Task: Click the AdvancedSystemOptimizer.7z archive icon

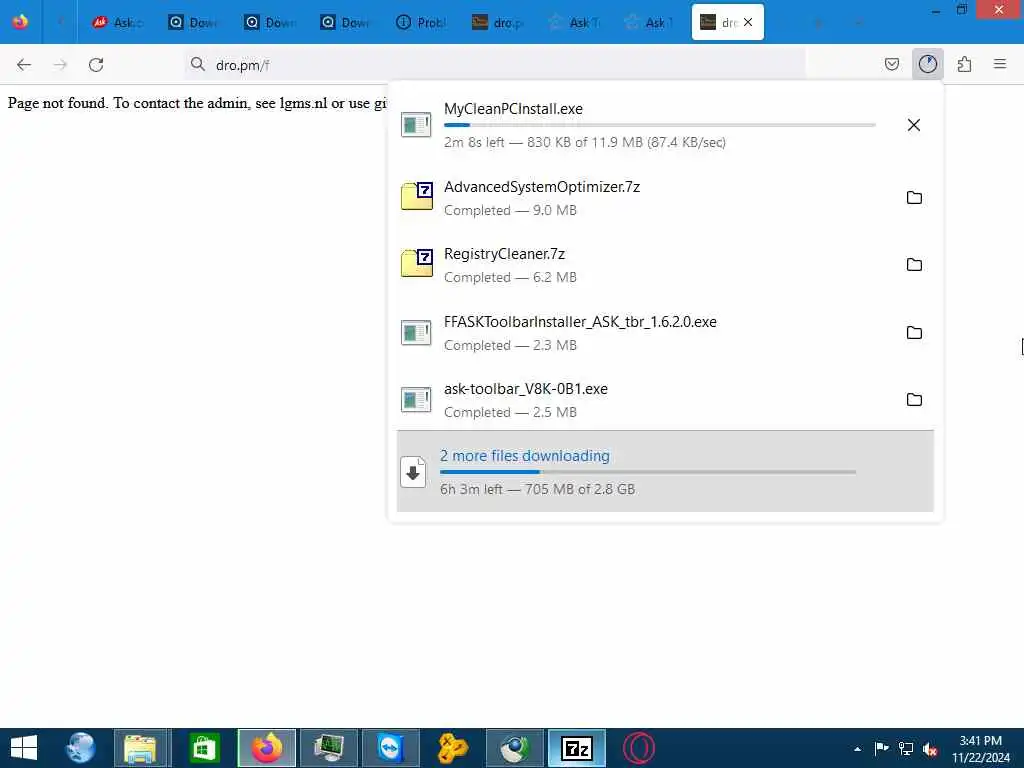Action: click(417, 195)
